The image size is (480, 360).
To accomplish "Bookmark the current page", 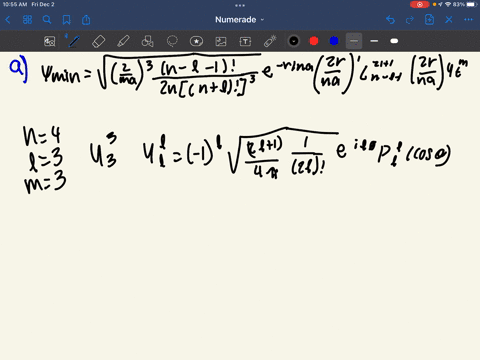I will tap(67, 20).
